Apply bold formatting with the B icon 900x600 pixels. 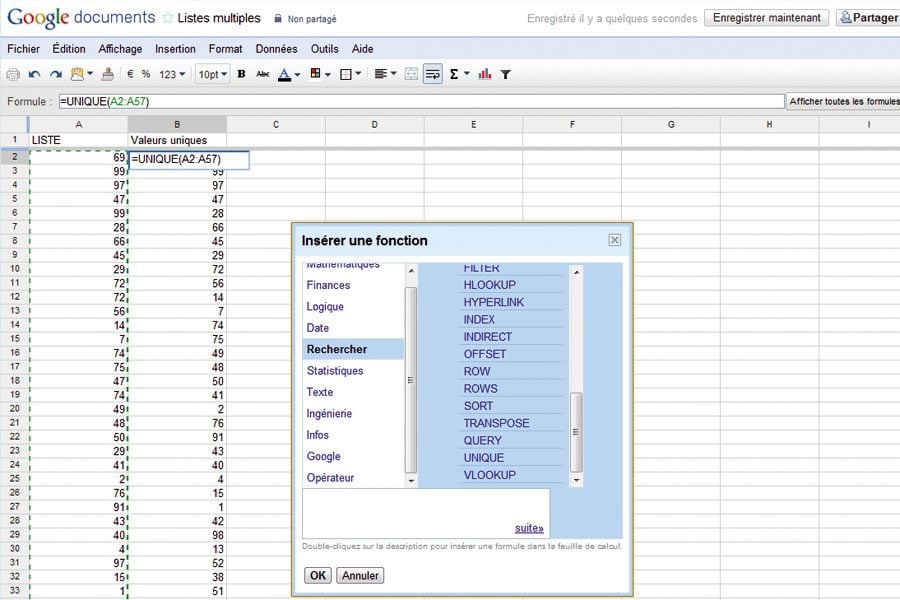click(x=241, y=74)
